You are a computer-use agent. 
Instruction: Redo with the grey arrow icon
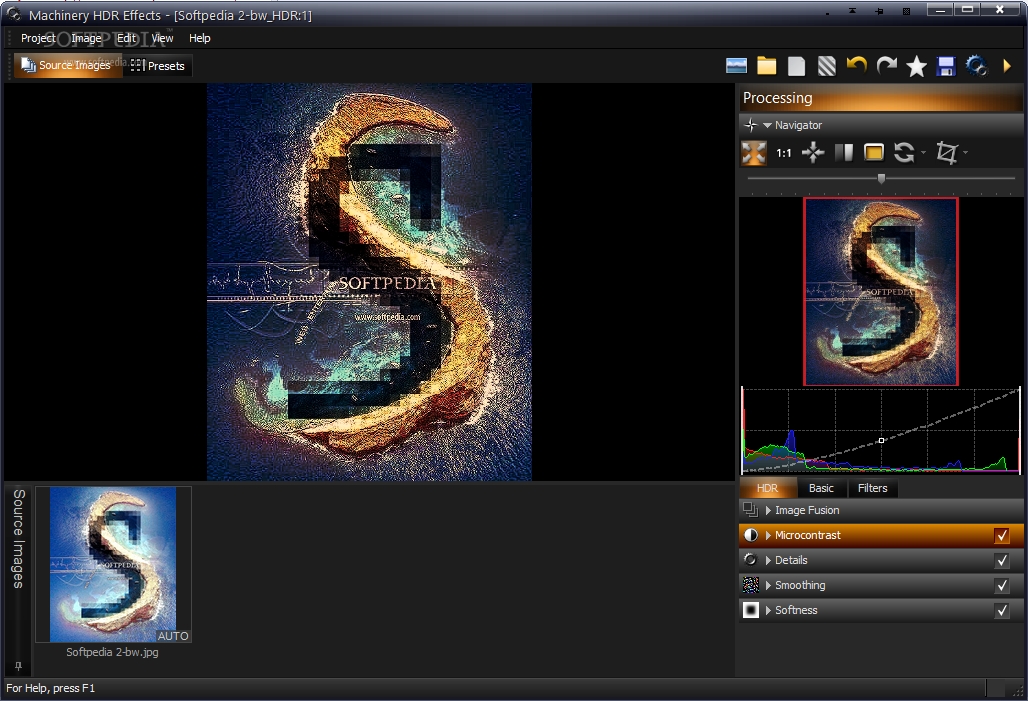[x=886, y=65]
